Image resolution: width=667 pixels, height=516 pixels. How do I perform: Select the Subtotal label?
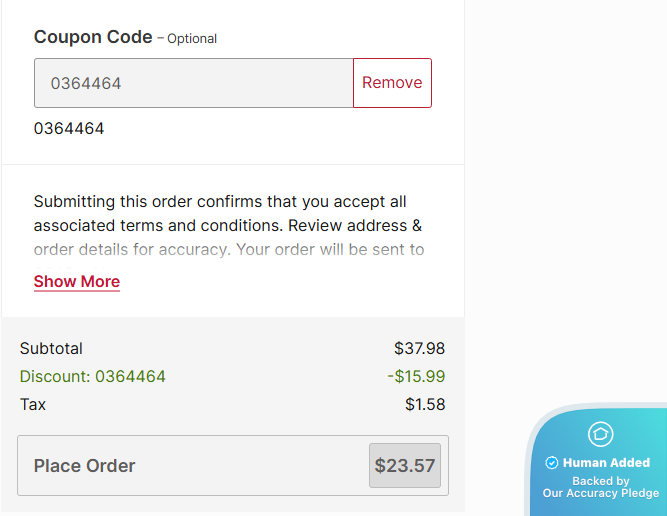click(x=51, y=349)
